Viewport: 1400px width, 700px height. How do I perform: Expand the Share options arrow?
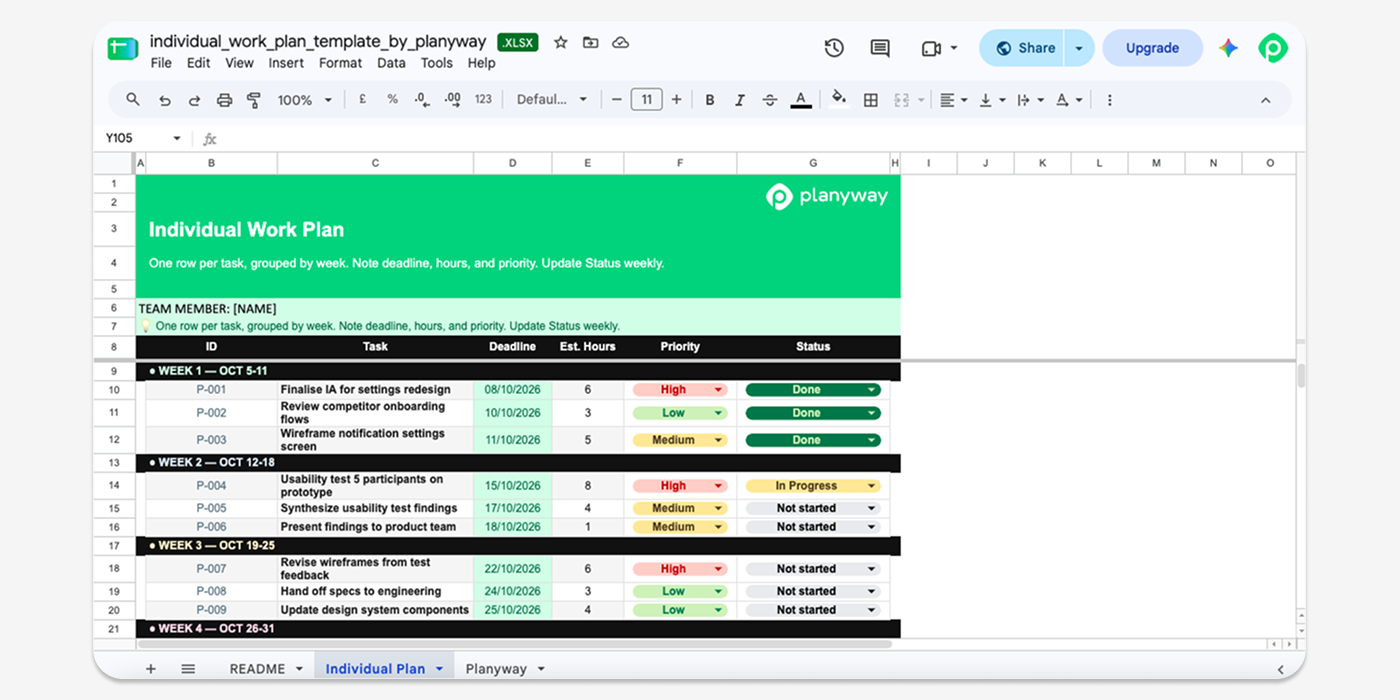coord(1079,48)
